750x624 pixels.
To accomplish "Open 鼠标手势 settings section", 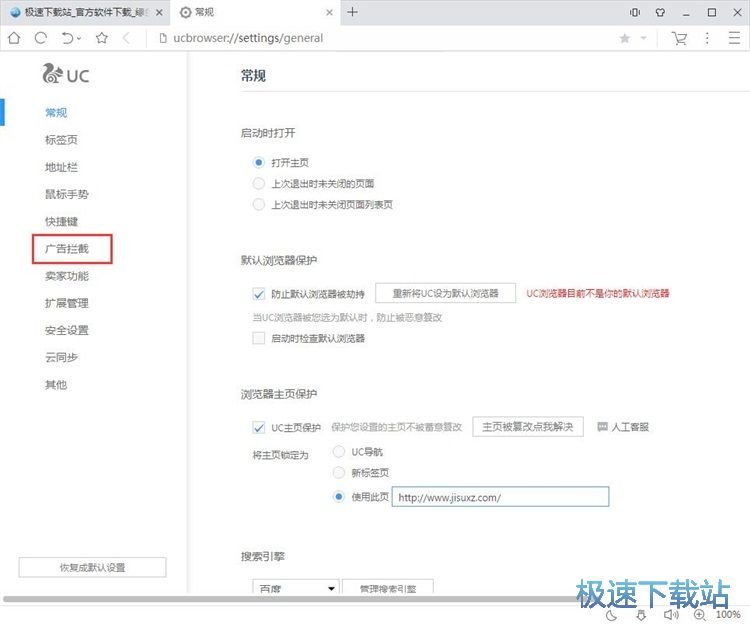I will coord(66,194).
